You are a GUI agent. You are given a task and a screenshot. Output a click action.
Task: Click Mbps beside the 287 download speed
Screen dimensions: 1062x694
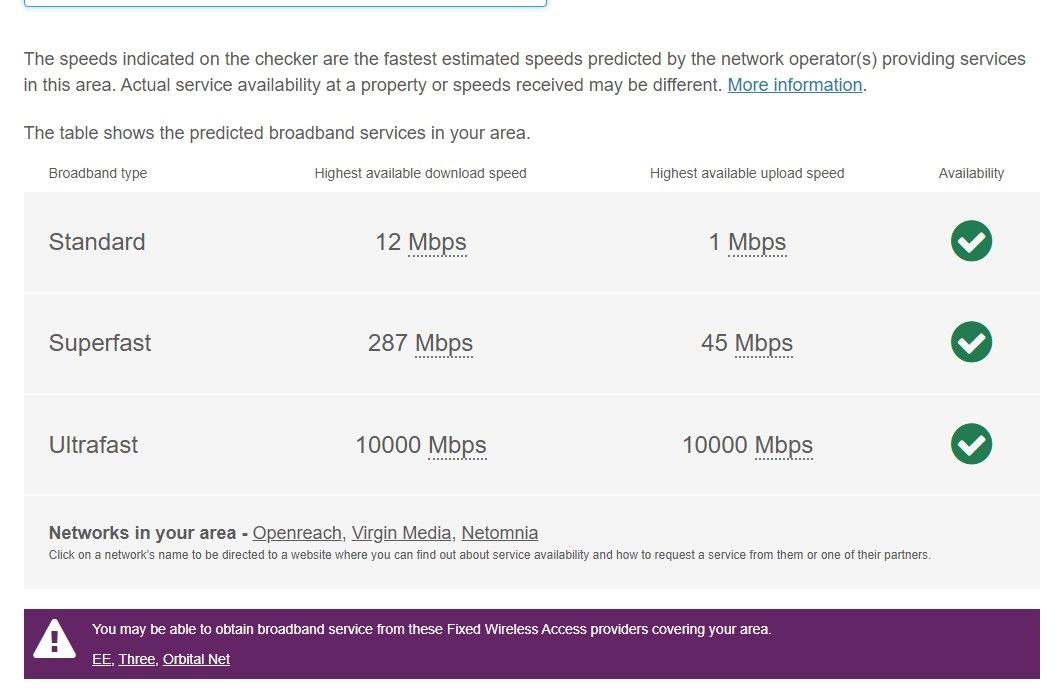pos(444,343)
